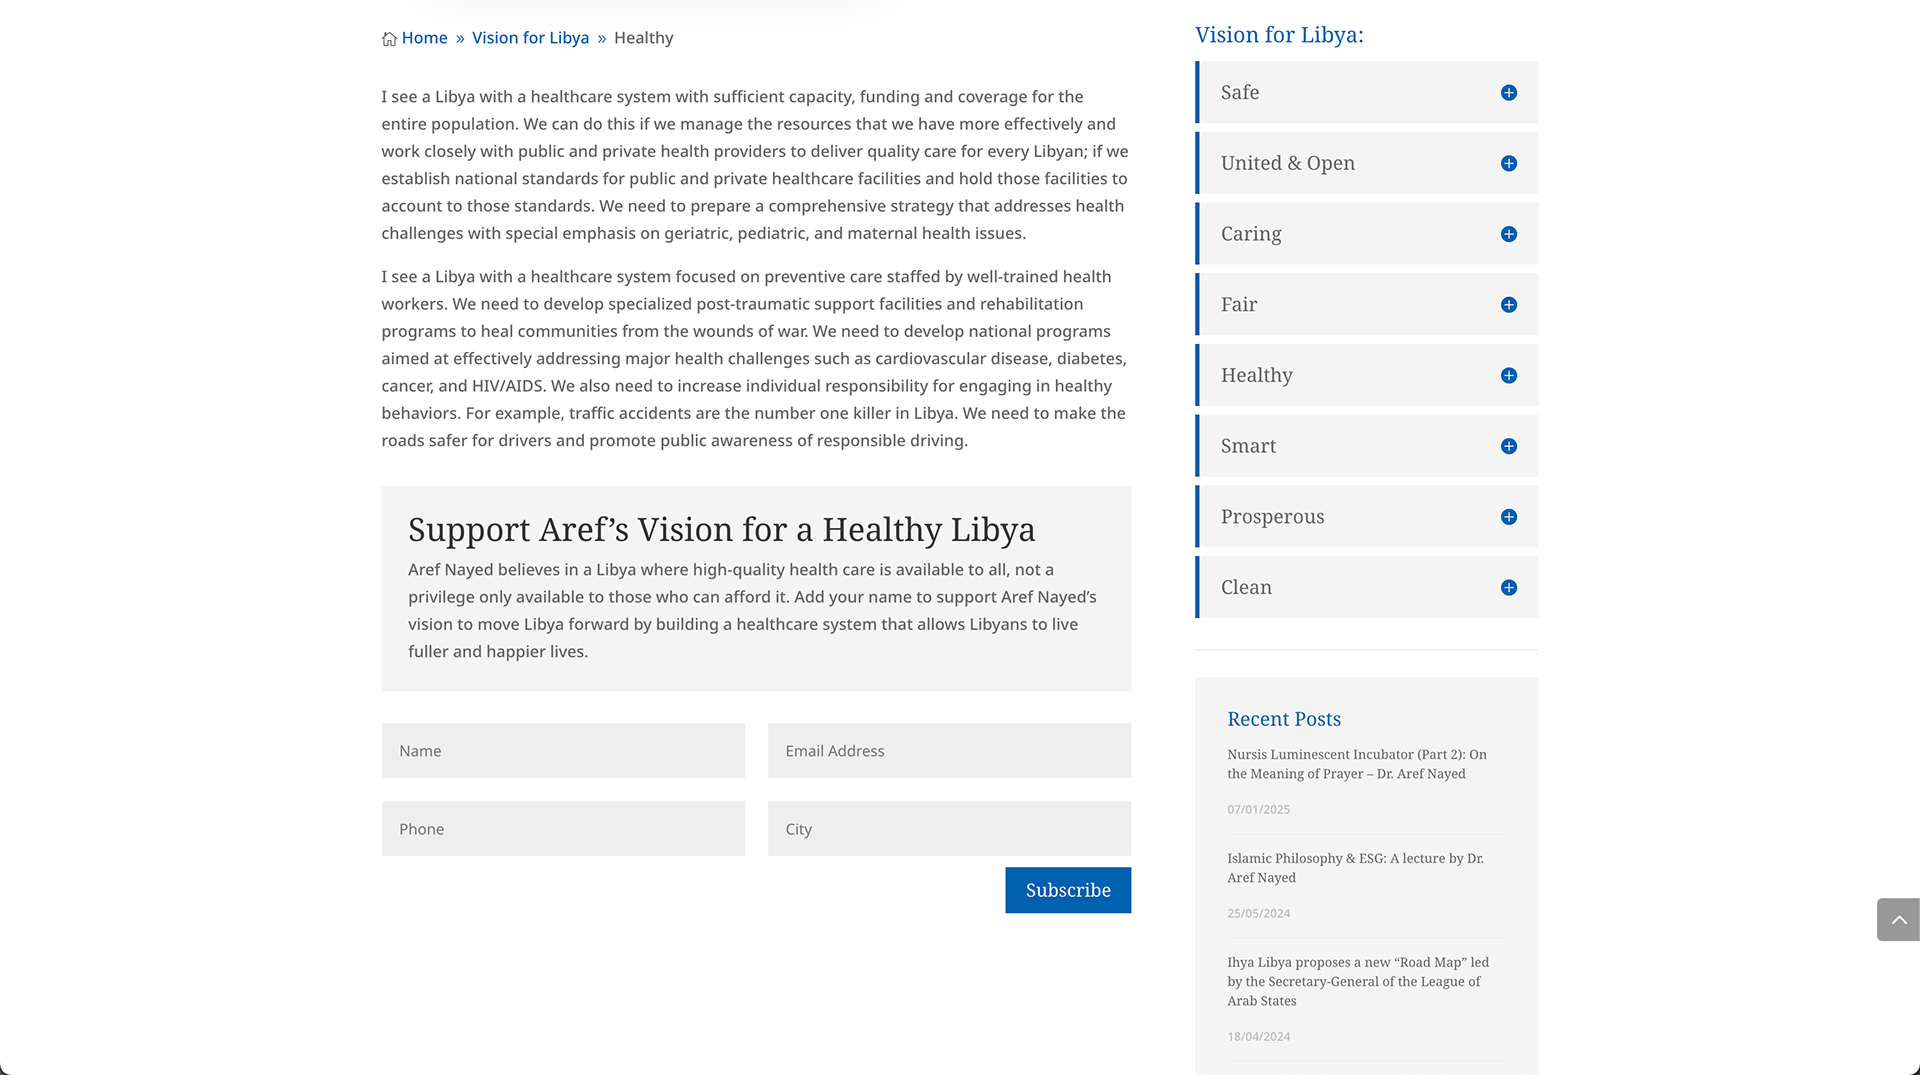Select the City input field
Image resolution: width=1920 pixels, height=1075 pixels.
[949, 829]
